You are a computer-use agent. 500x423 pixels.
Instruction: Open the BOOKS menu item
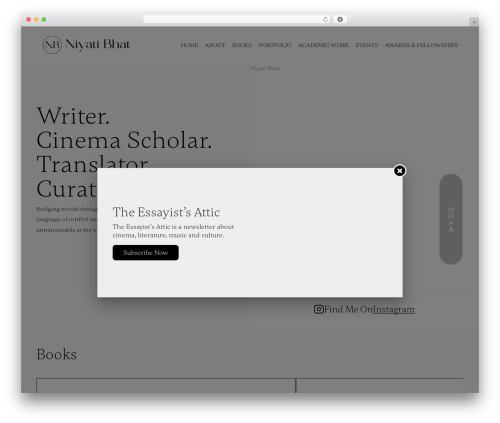[x=242, y=45]
